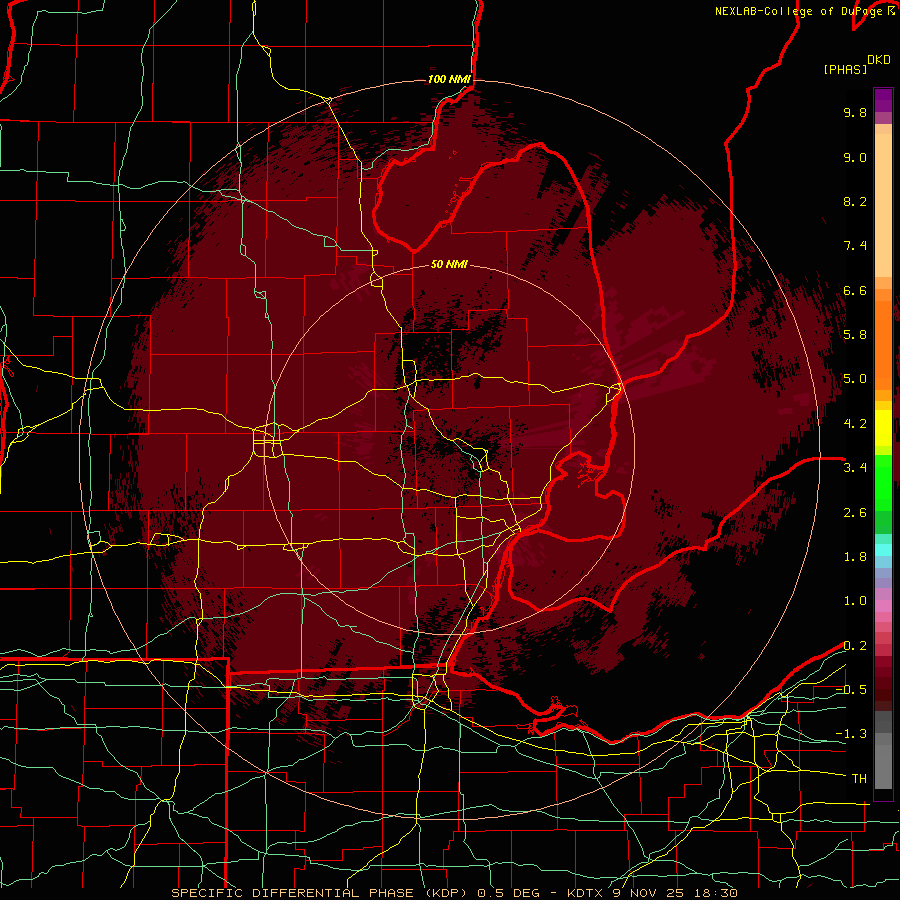The image size is (900, 900).
Task: Click the 2.6 scale value label
Action: 855,513
